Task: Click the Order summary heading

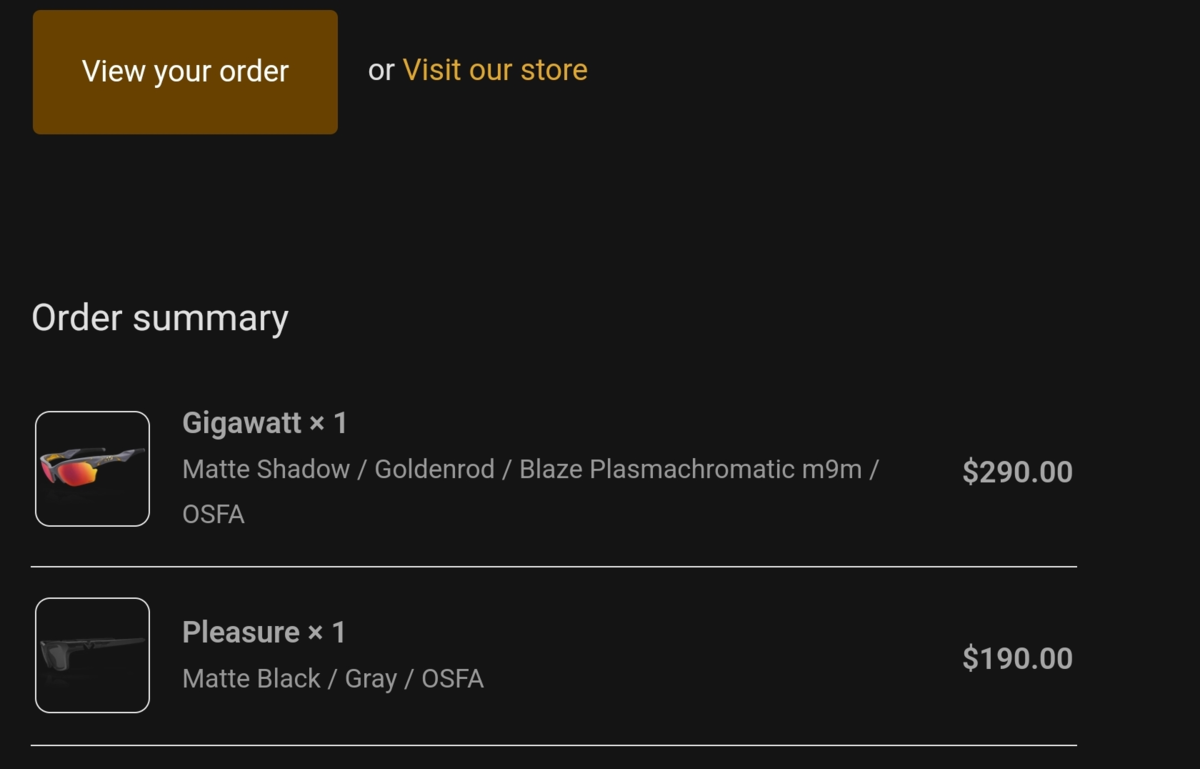Action: pos(159,317)
